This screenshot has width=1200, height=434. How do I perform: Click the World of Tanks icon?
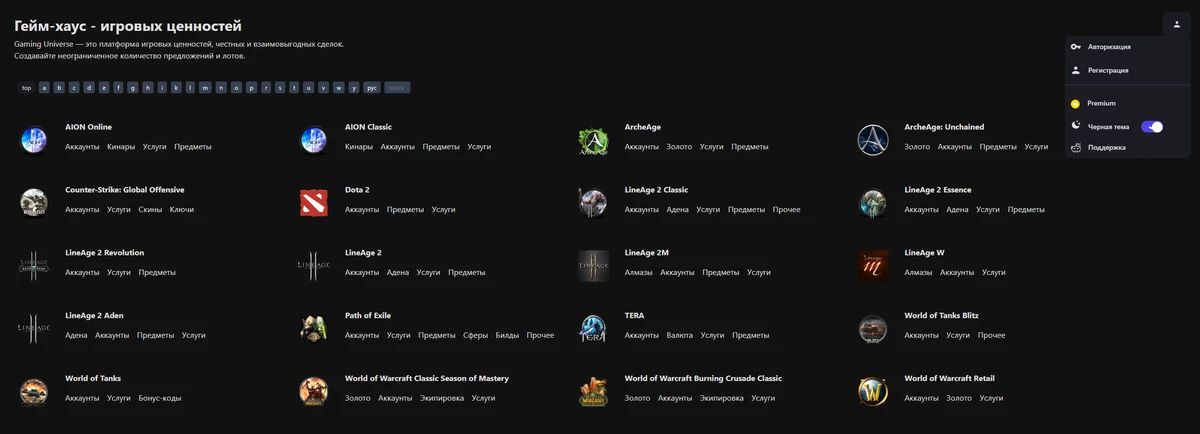(34, 392)
